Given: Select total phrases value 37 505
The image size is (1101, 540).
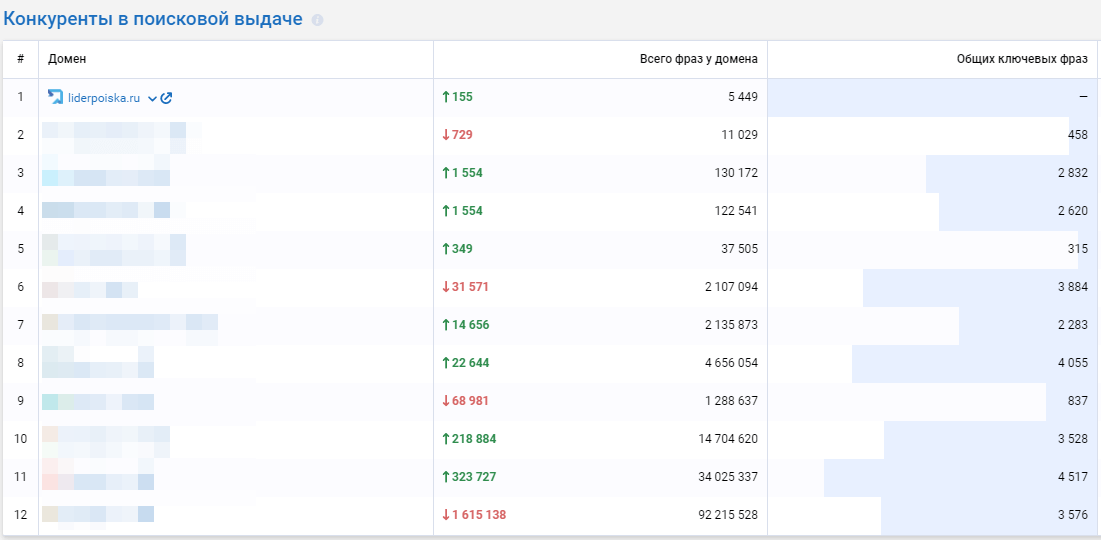Looking at the screenshot, I should (x=740, y=249).
